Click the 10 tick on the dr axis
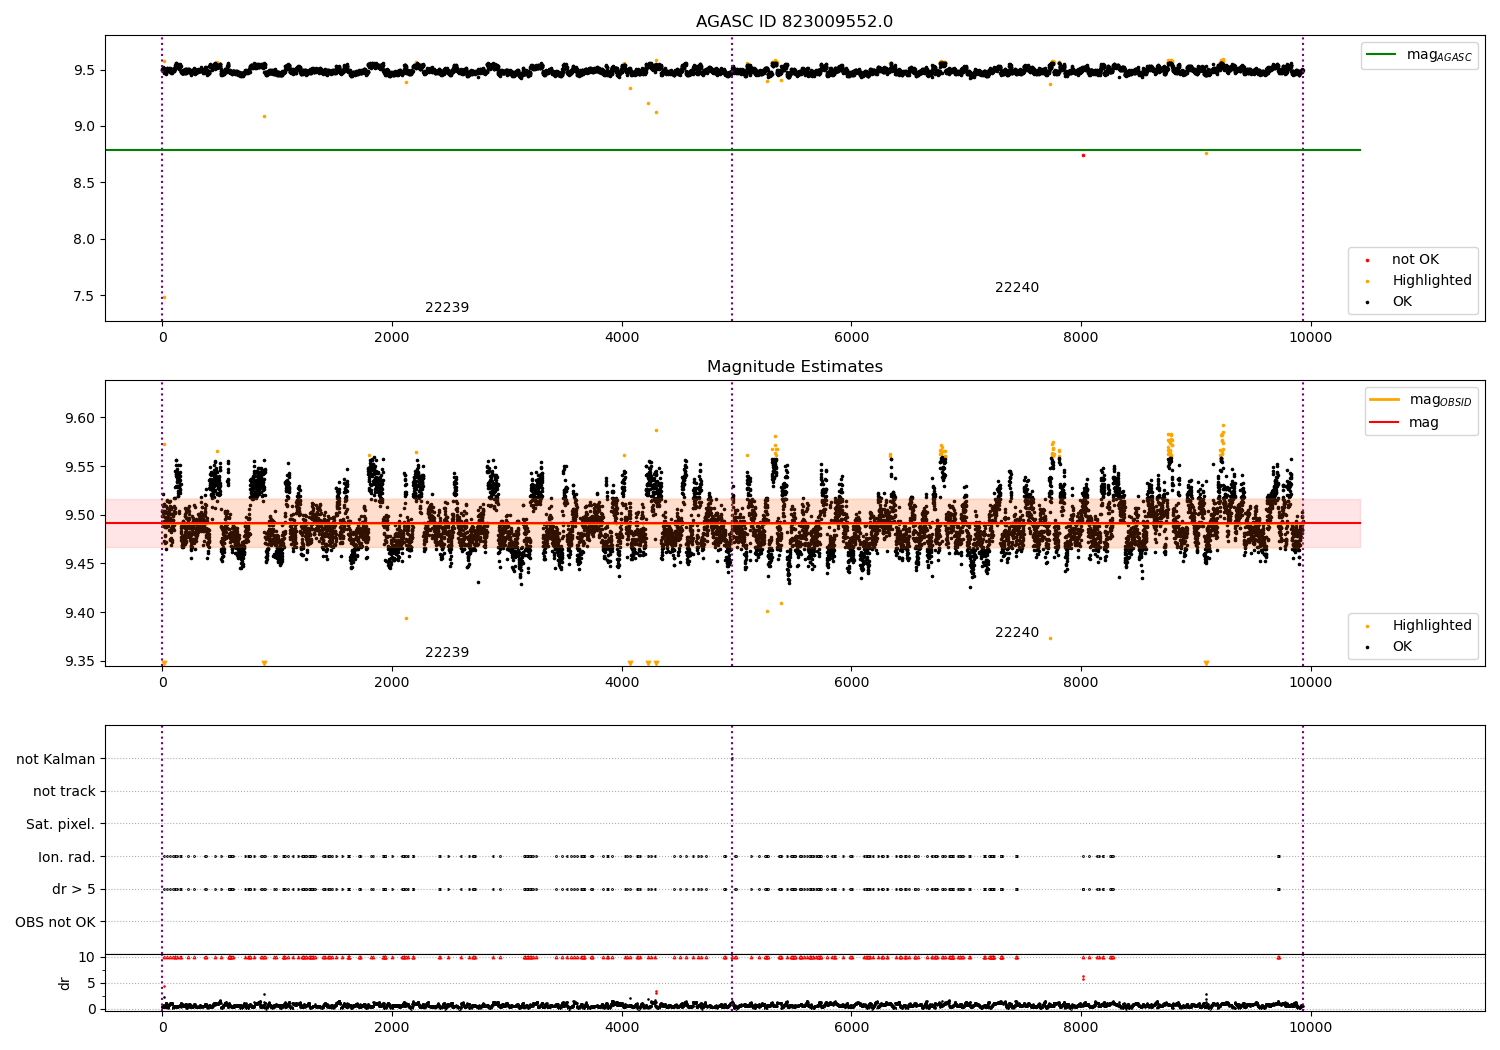The height and width of the screenshot is (1050, 1500). click(87, 957)
